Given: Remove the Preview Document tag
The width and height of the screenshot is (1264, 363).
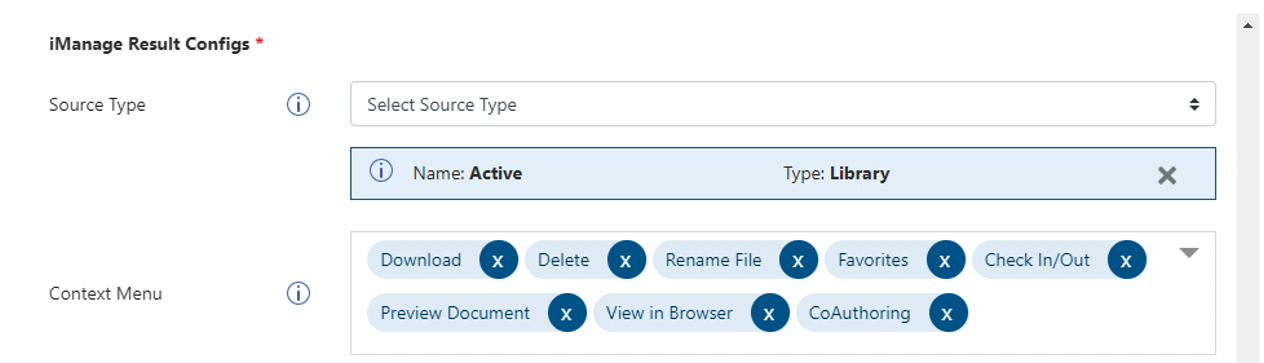Looking at the screenshot, I should coord(566,313).
